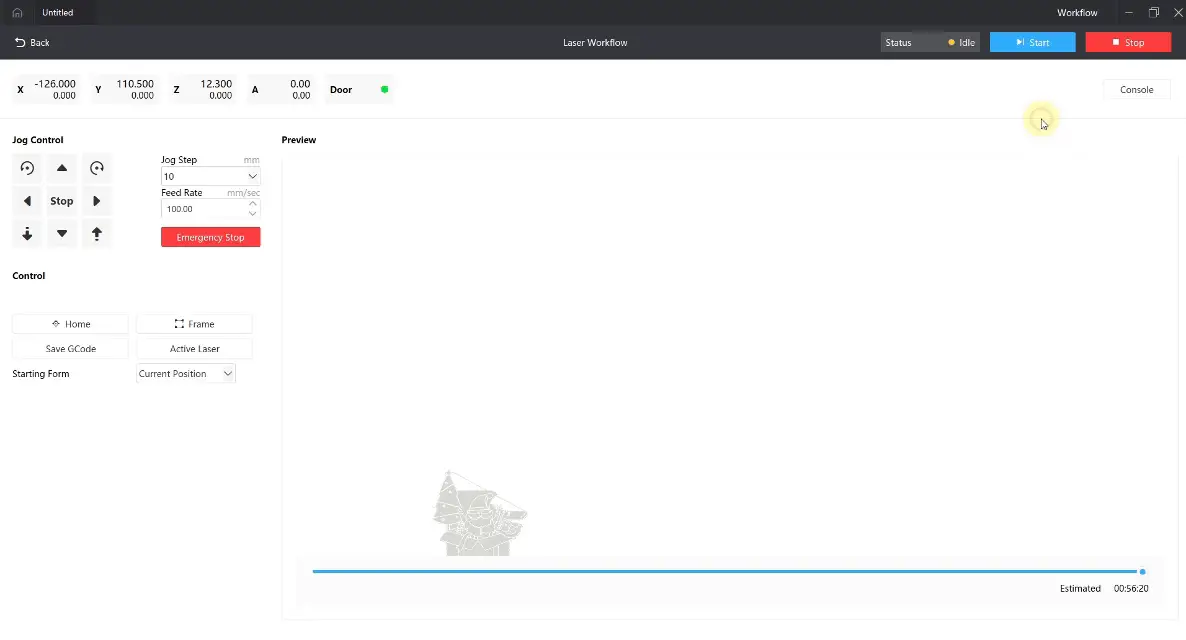Start the laser job

tap(1032, 43)
